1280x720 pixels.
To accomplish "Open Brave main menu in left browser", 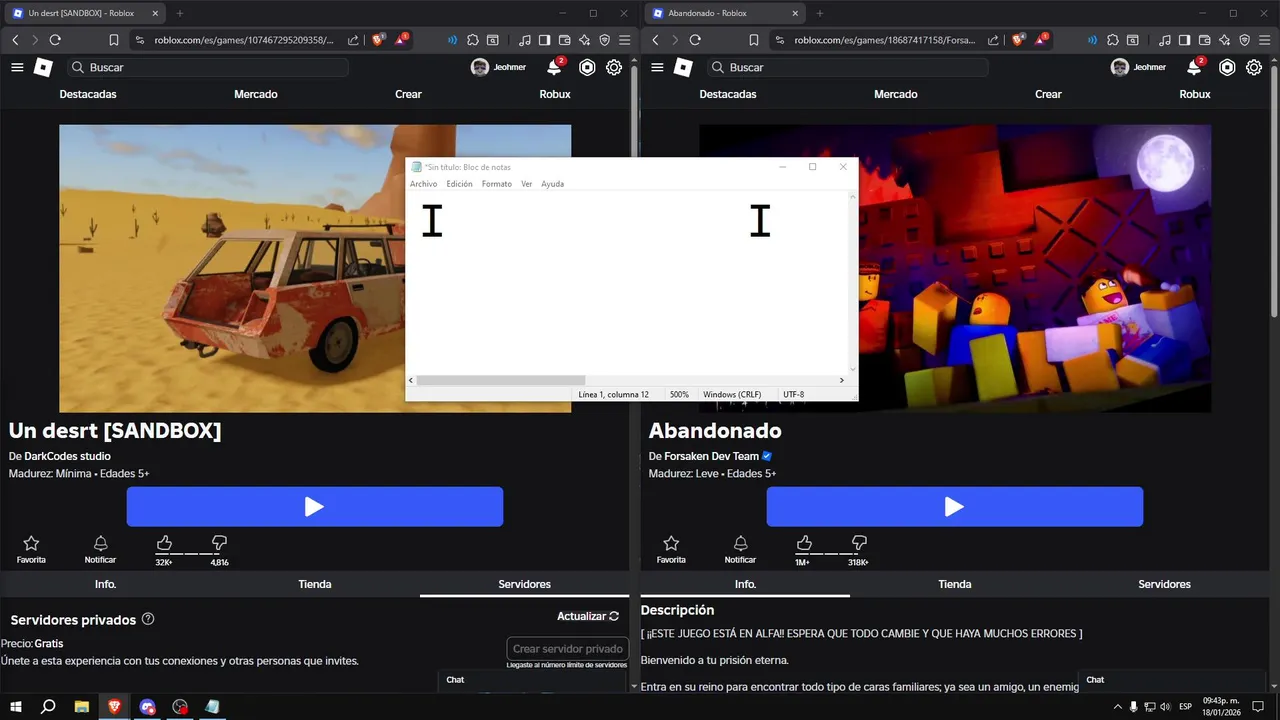I will tap(624, 40).
